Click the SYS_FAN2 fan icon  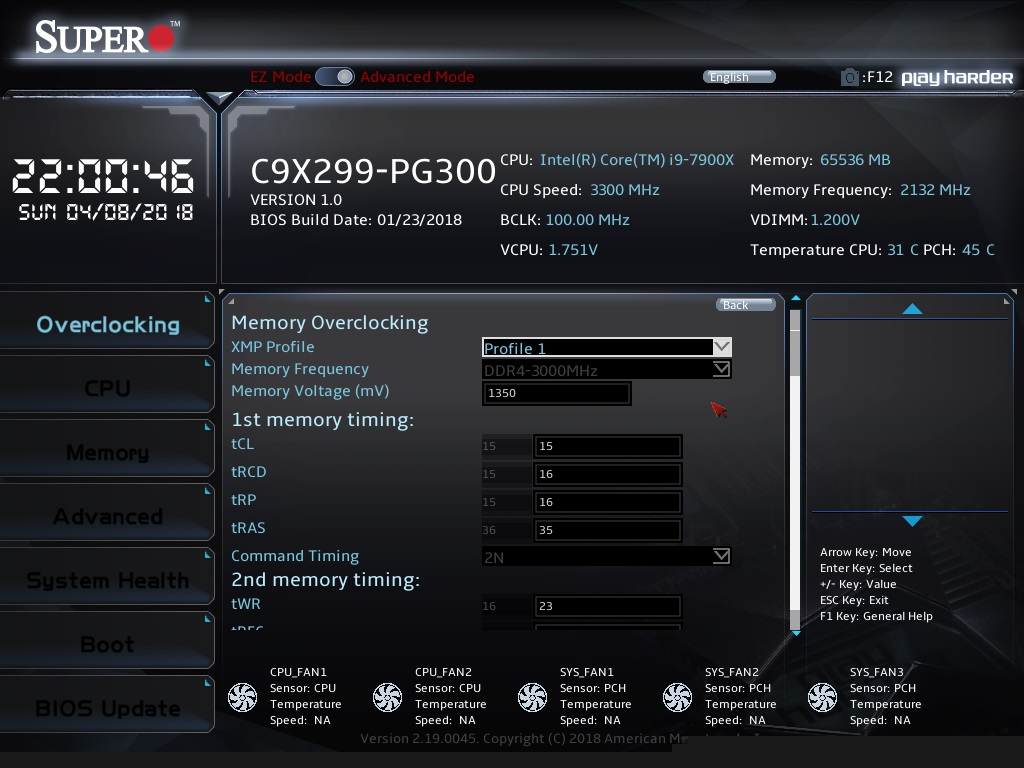pyautogui.click(x=677, y=697)
